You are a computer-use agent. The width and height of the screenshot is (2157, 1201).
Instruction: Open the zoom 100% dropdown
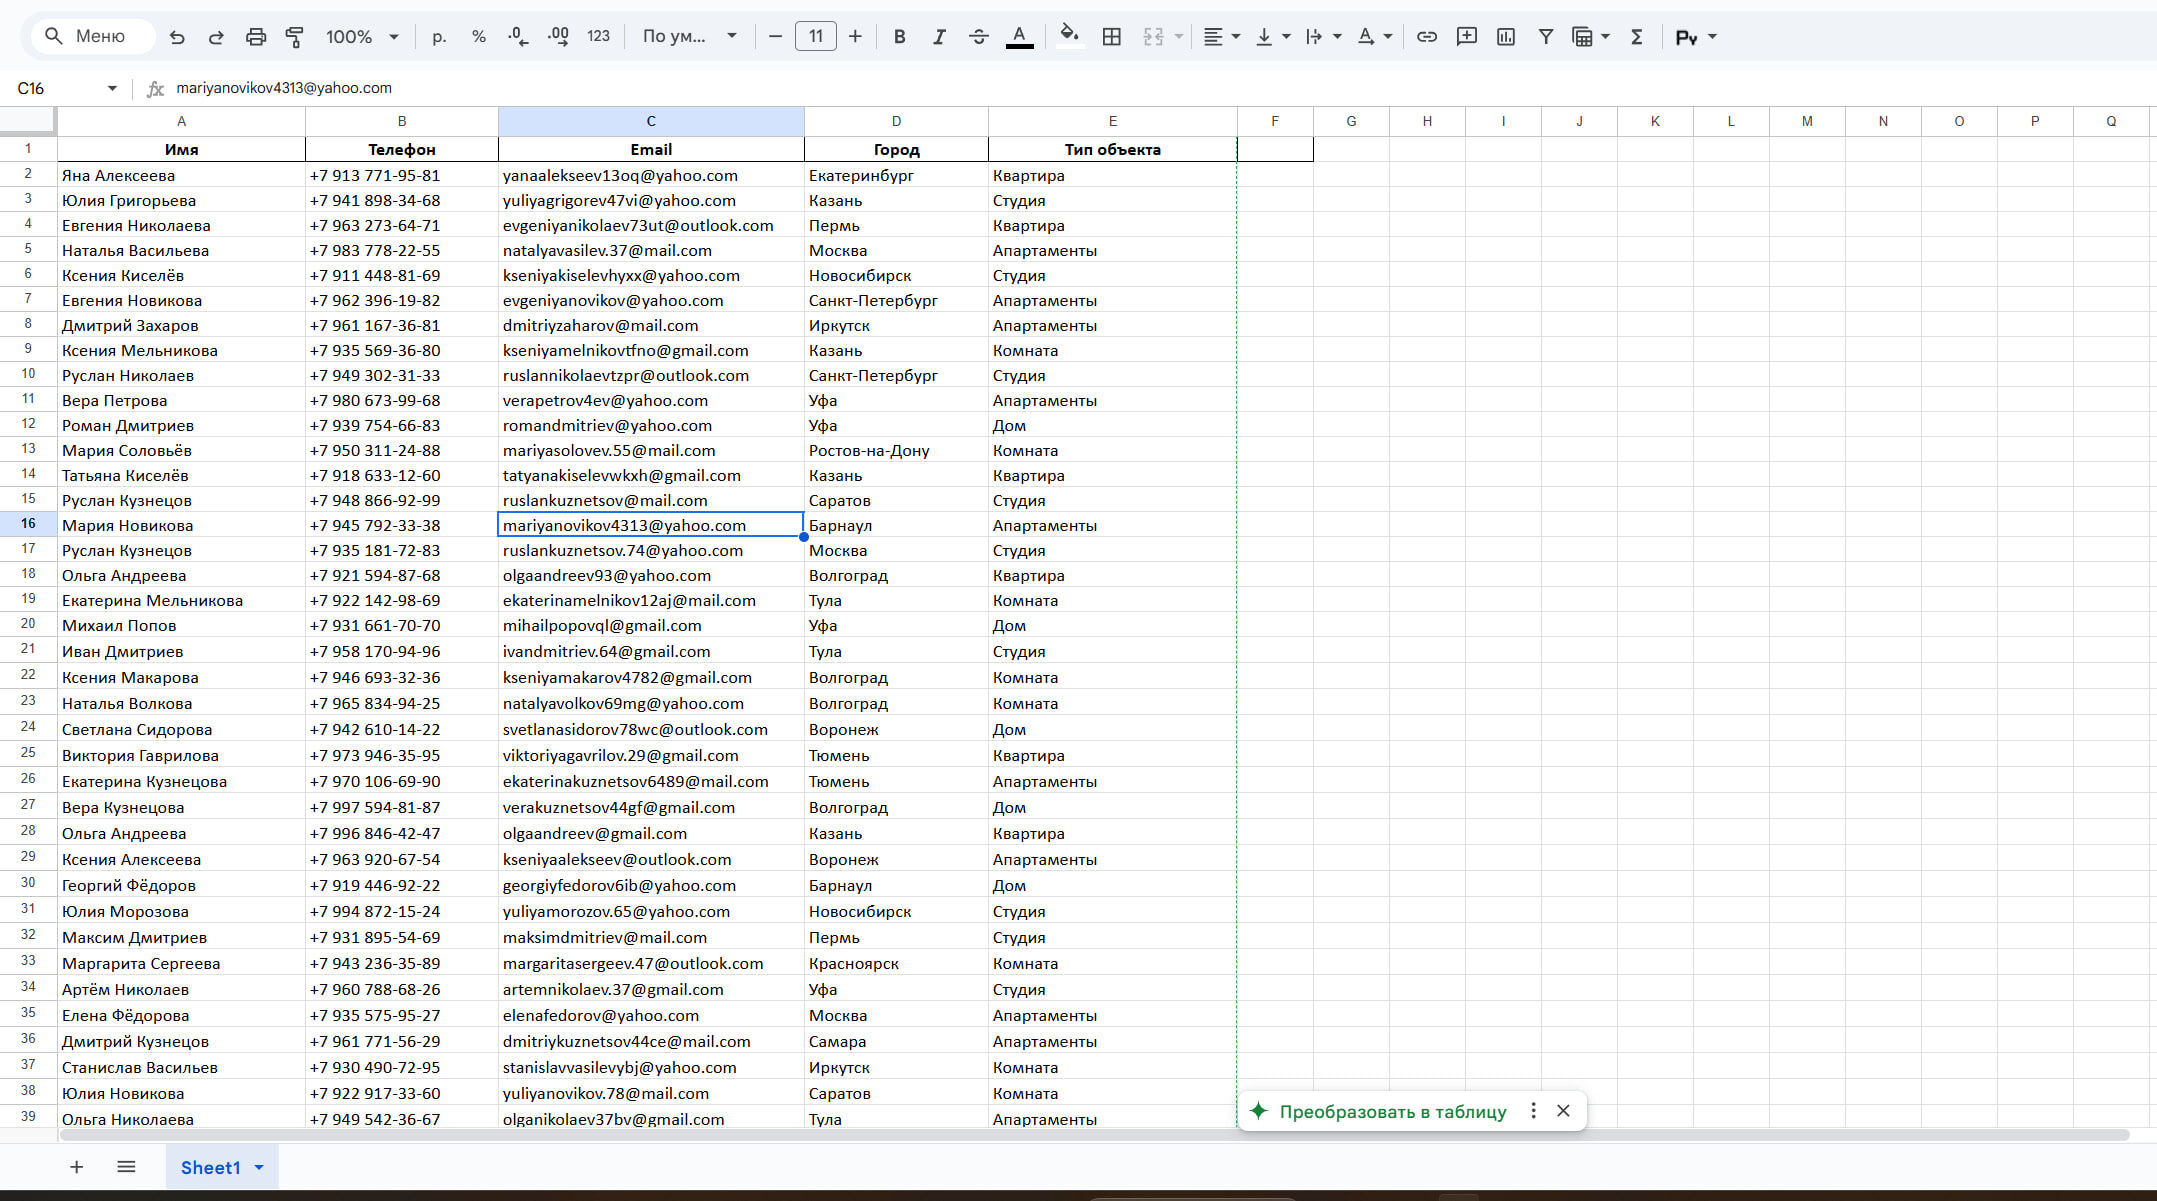click(x=362, y=37)
